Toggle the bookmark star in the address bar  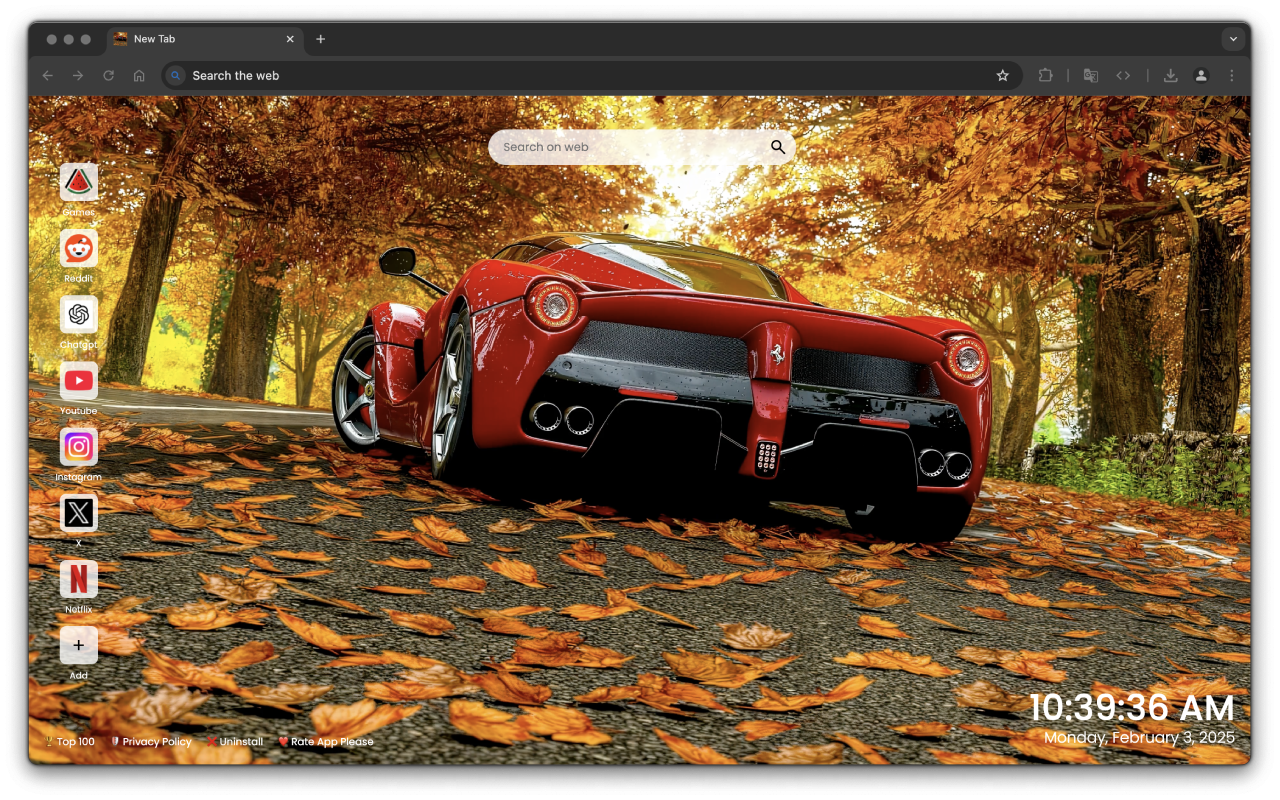pyautogui.click(x=1002, y=75)
